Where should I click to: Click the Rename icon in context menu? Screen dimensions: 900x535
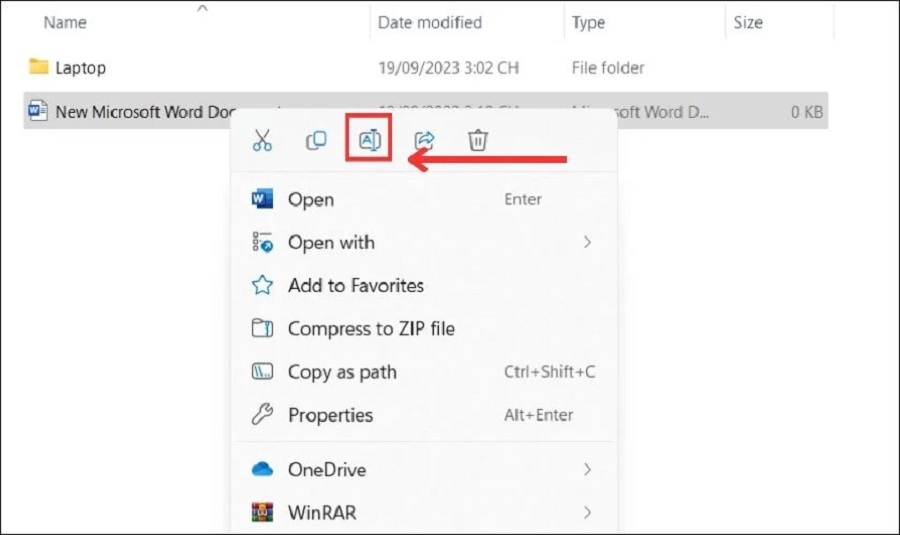(369, 139)
